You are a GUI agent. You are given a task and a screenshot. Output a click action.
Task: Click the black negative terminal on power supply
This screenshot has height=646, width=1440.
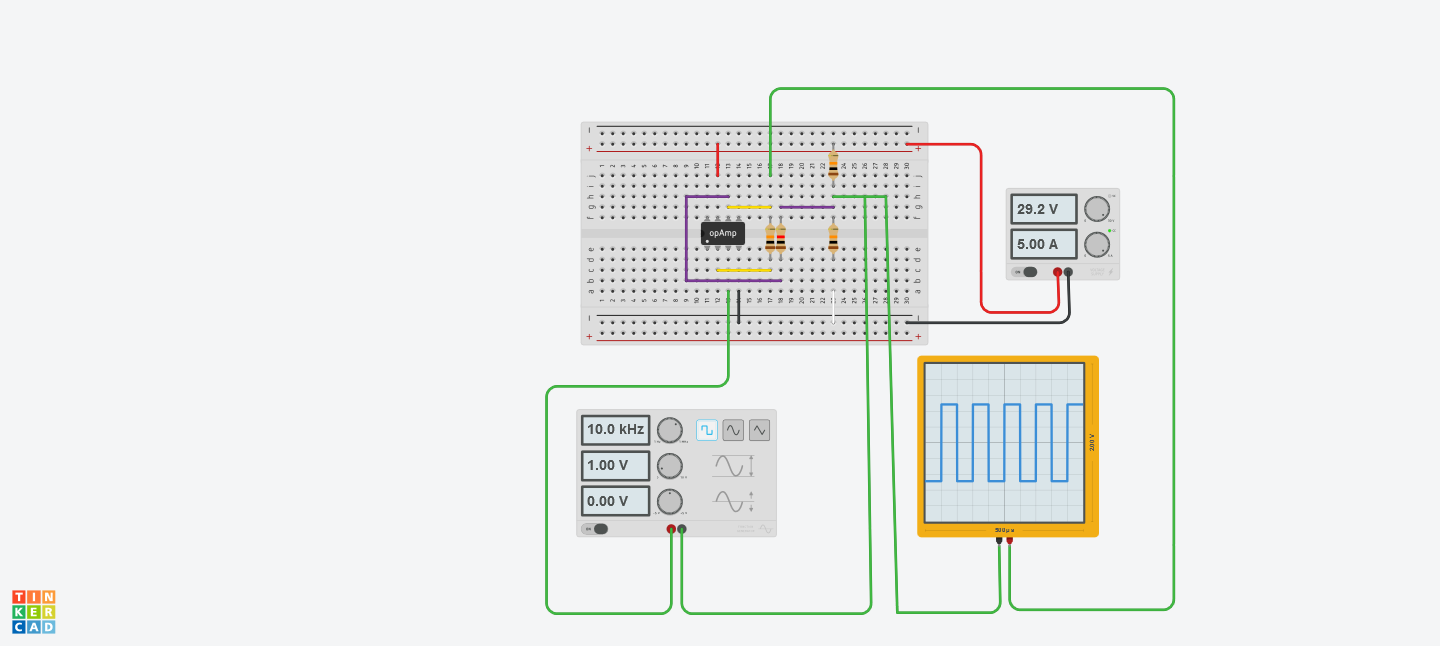1068,272
